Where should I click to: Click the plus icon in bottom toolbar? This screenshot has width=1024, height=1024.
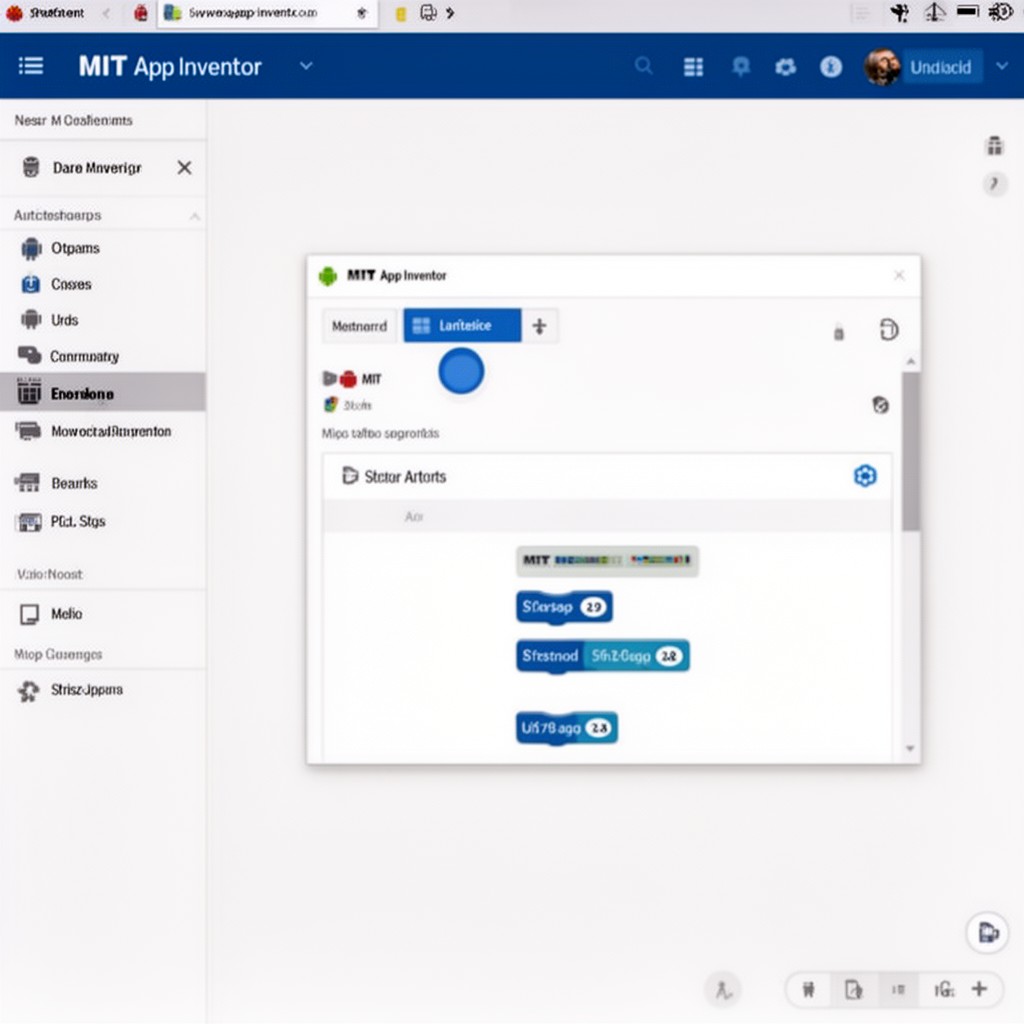coord(979,989)
